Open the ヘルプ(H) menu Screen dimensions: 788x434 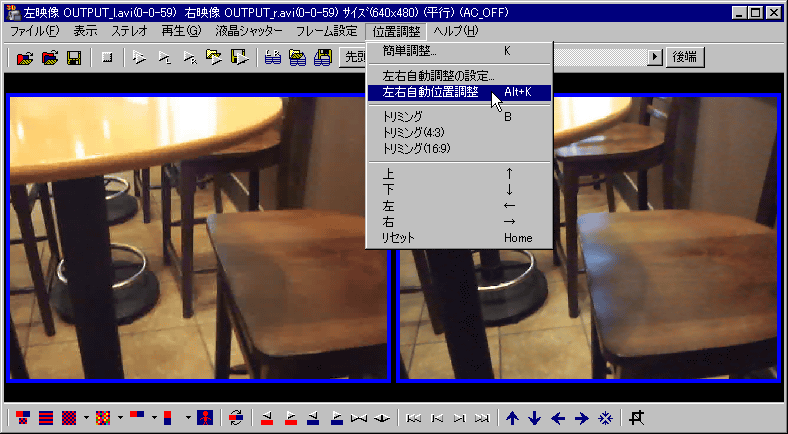[456, 31]
